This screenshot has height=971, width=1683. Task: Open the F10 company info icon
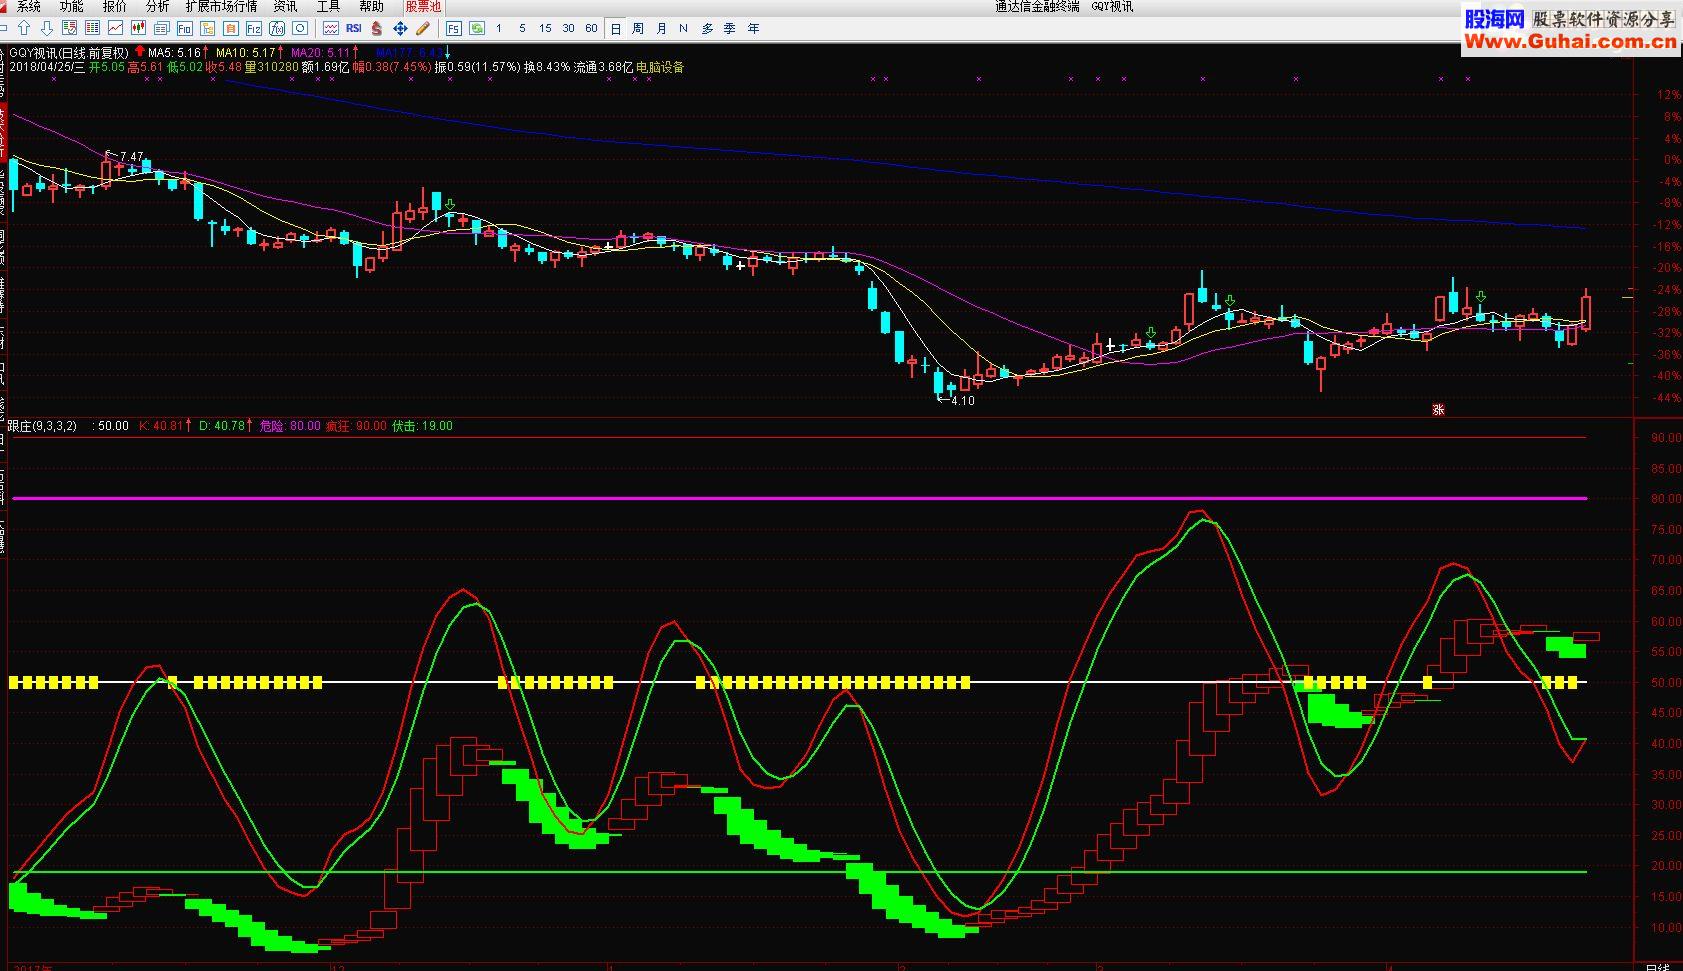[x=185, y=28]
